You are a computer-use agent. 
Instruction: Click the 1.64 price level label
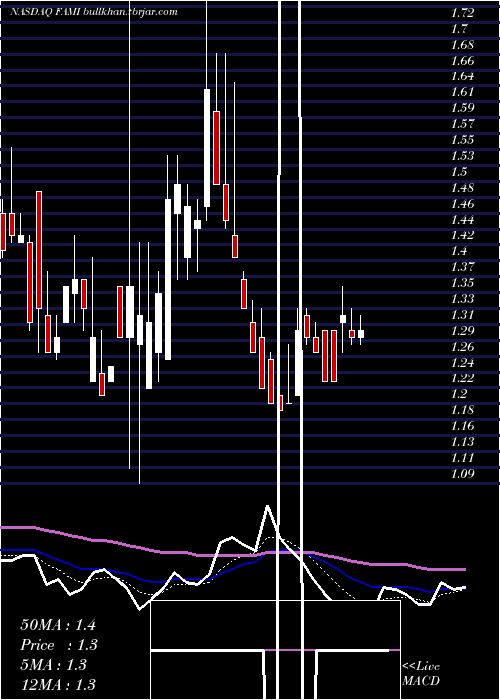[x=462, y=76]
